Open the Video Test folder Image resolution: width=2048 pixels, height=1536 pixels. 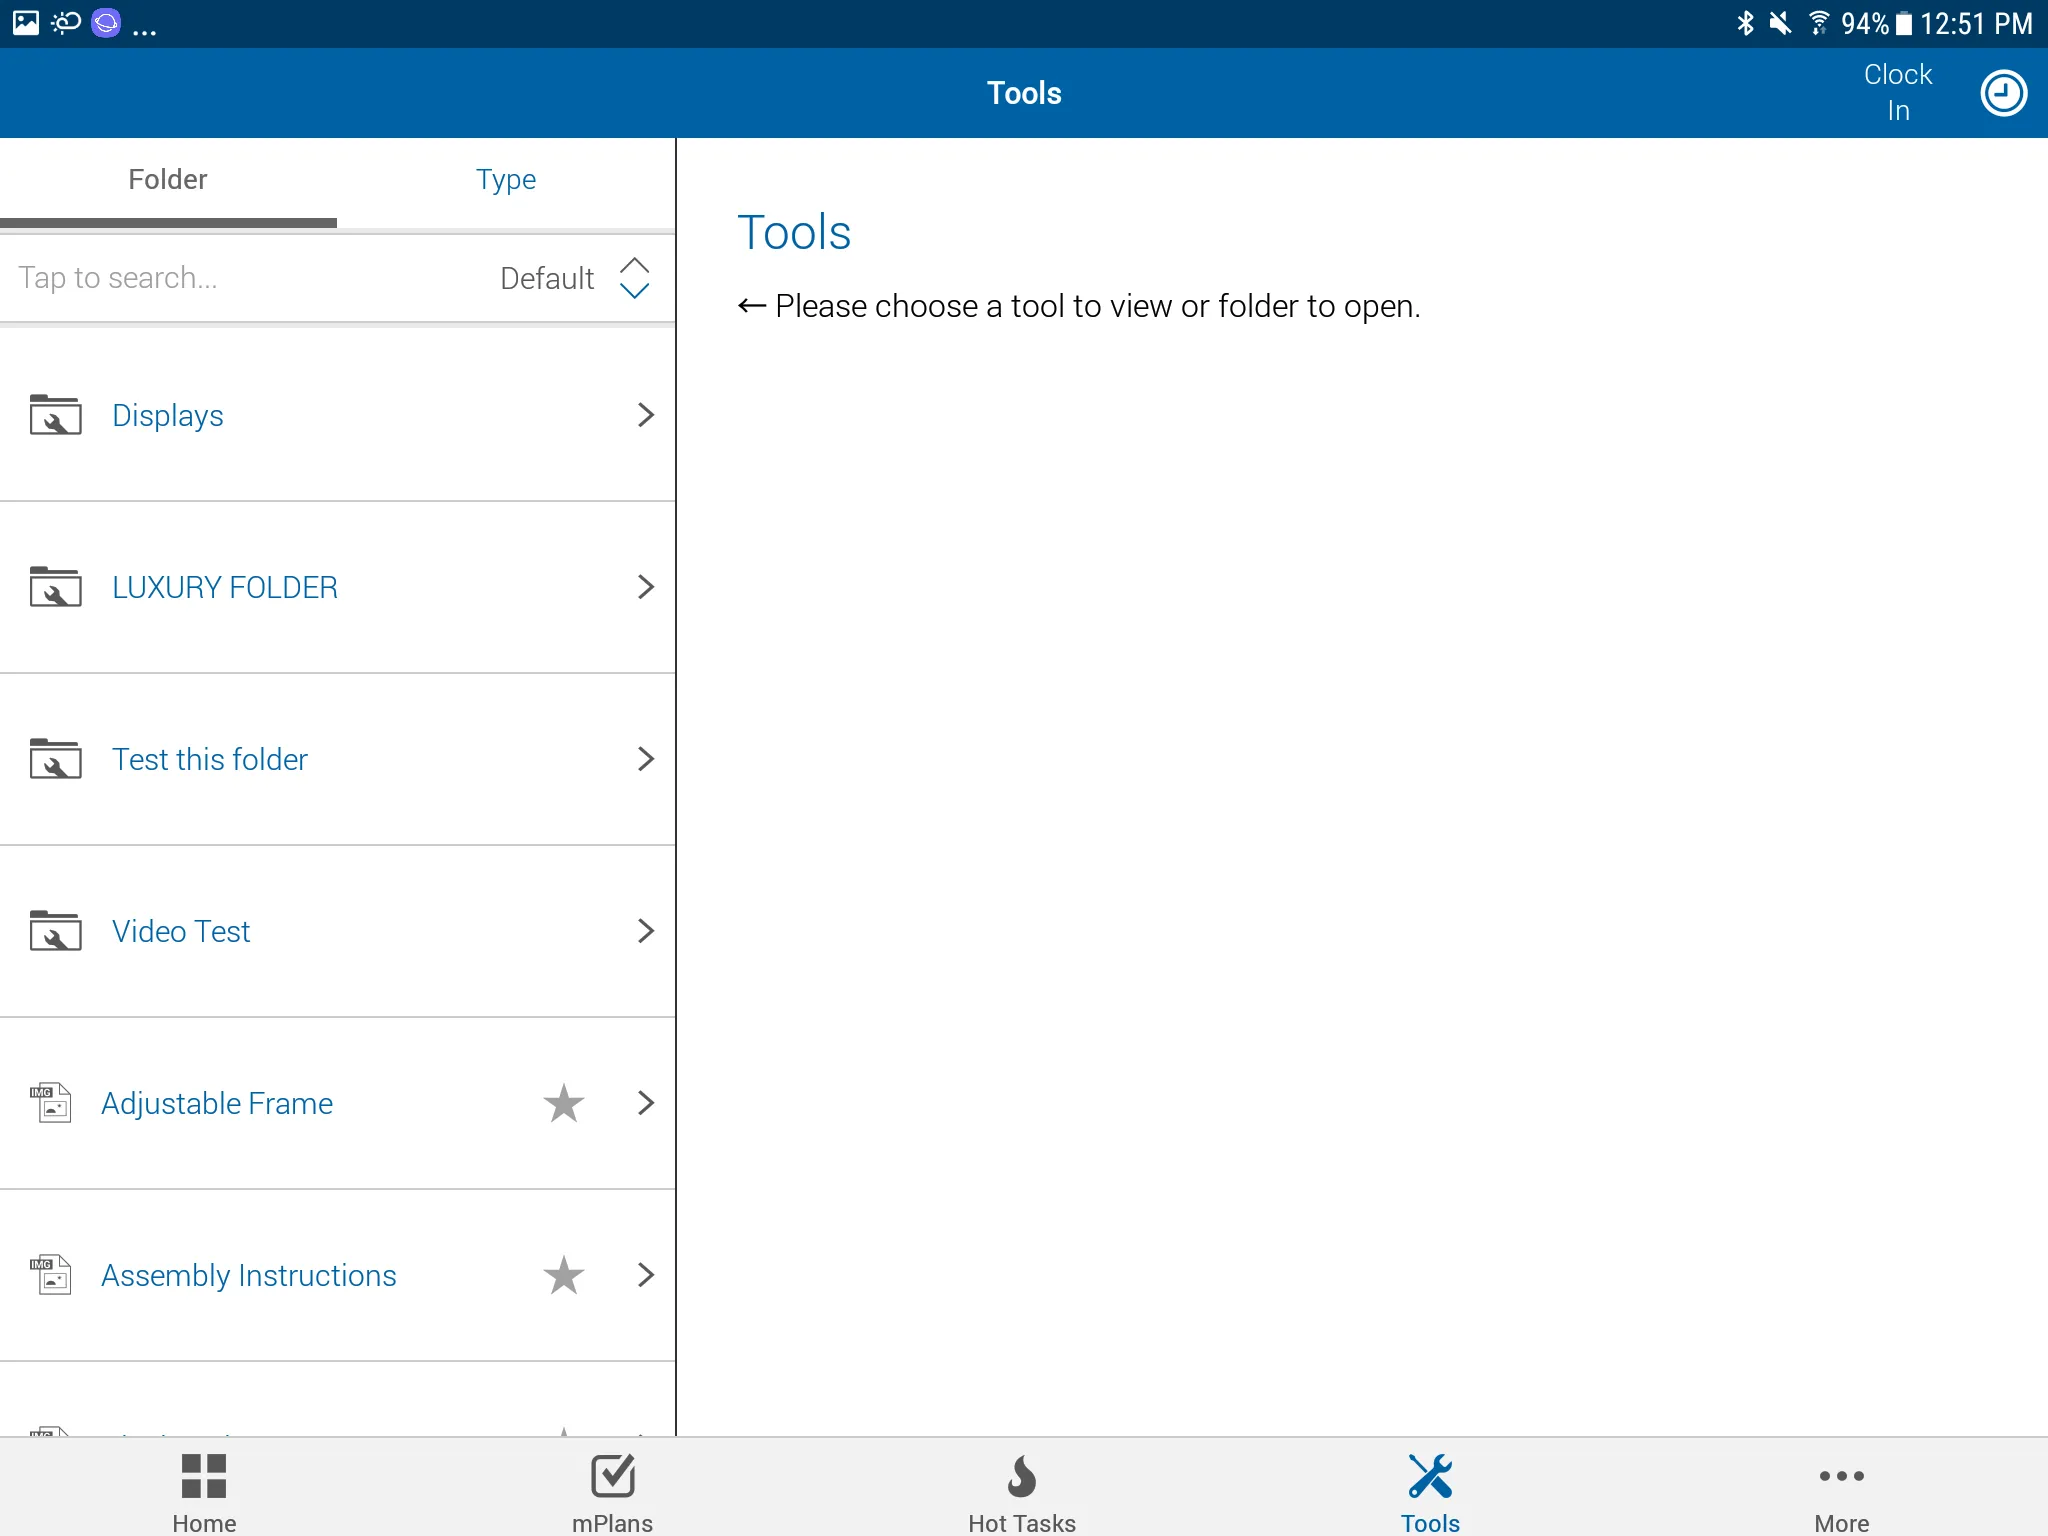(x=337, y=931)
